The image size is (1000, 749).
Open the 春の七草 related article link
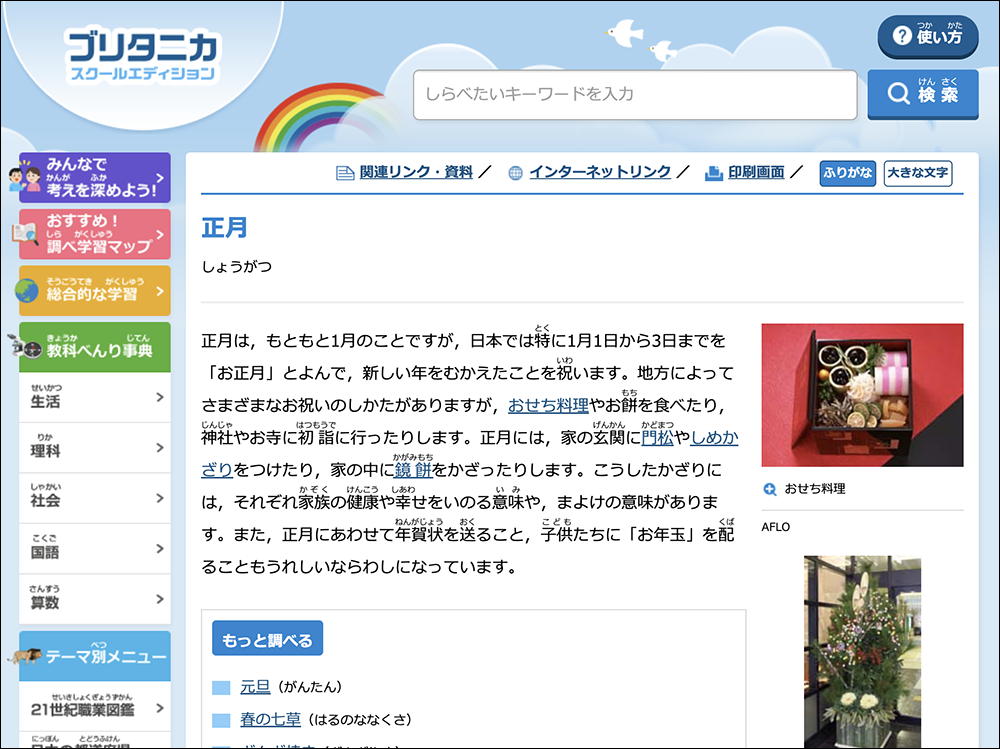[270, 720]
